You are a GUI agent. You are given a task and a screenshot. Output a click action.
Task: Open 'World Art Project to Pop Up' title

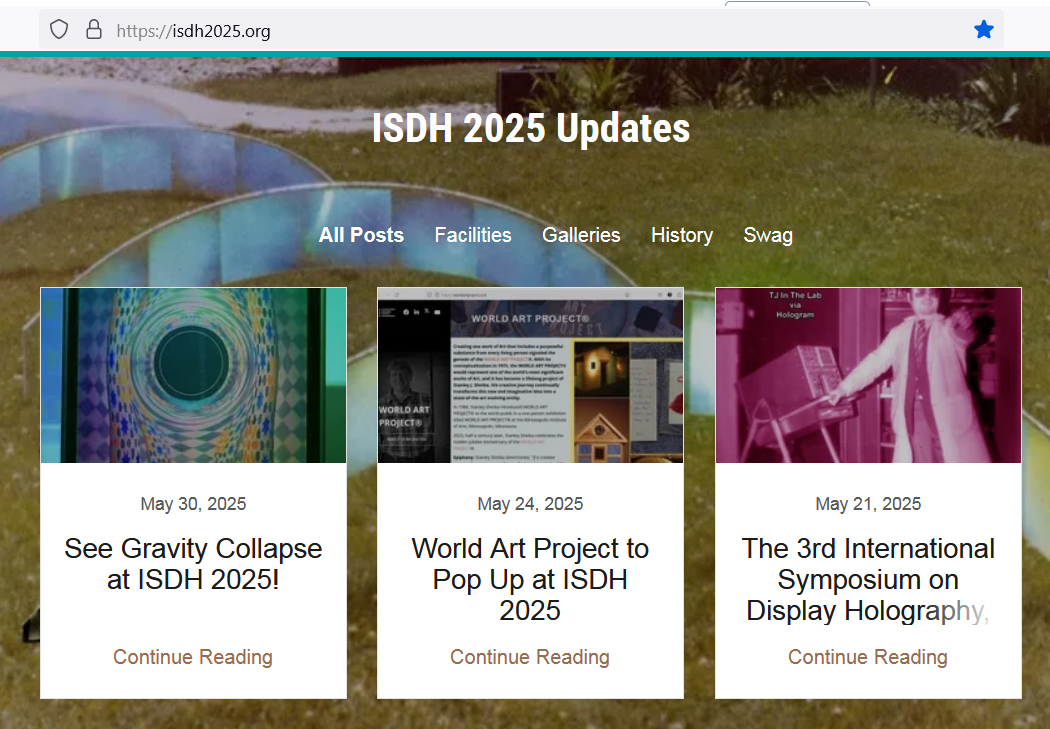click(530, 579)
